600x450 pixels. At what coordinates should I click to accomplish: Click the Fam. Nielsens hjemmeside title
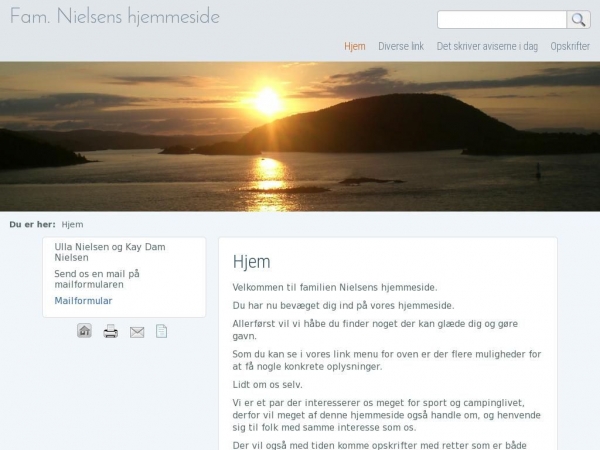pyautogui.click(x=114, y=16)
